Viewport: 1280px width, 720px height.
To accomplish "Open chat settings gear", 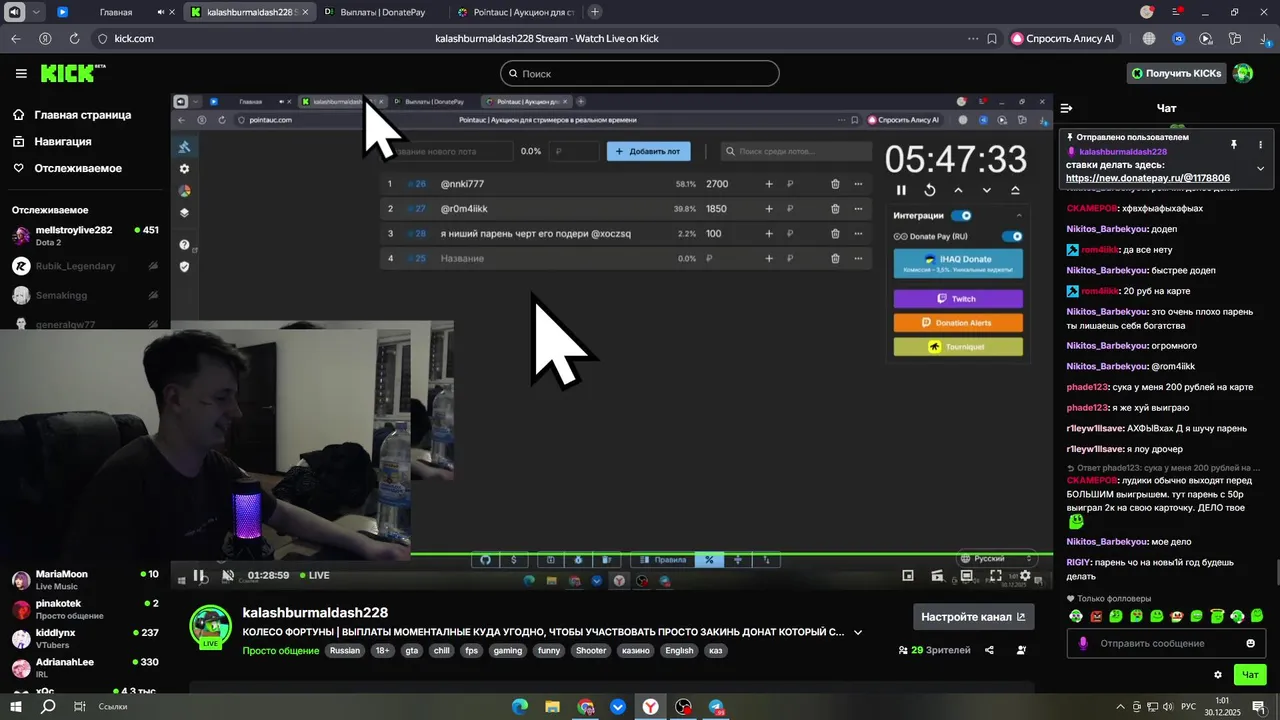I will (x=1217, y=675).
